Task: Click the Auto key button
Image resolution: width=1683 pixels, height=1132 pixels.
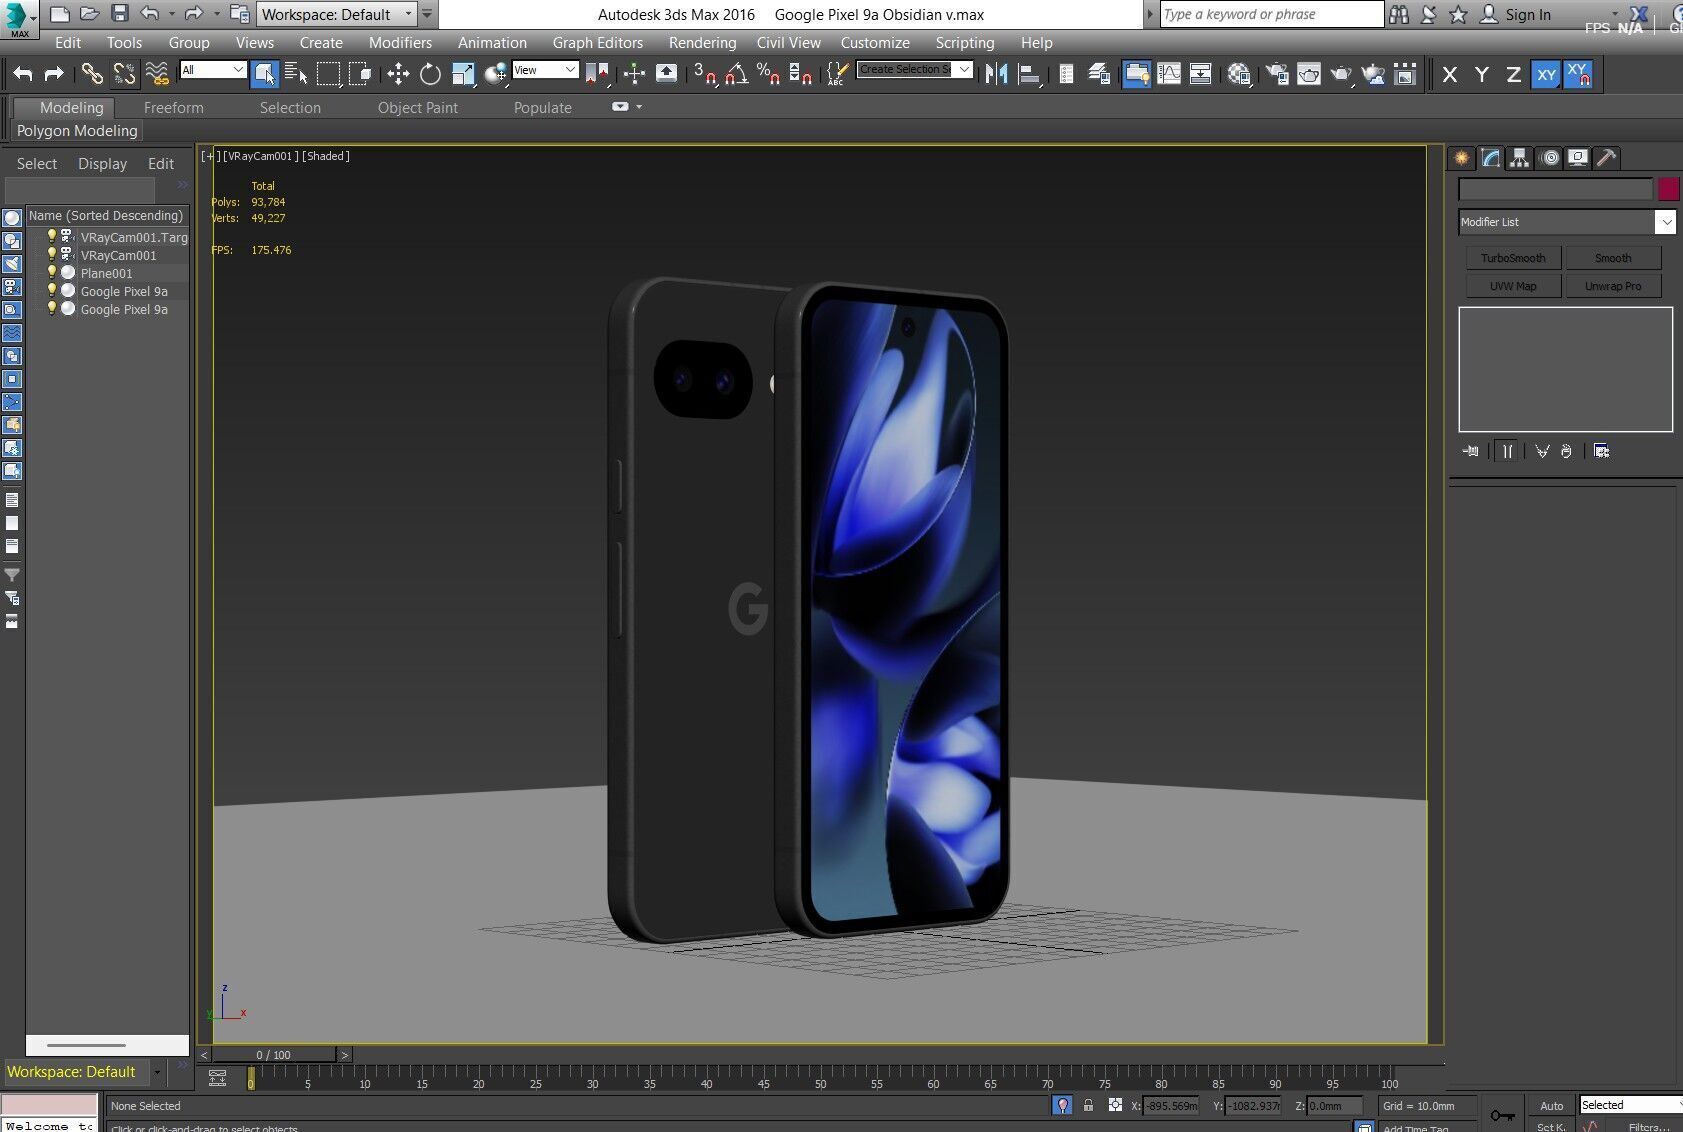Action: coord(1551,1106)
